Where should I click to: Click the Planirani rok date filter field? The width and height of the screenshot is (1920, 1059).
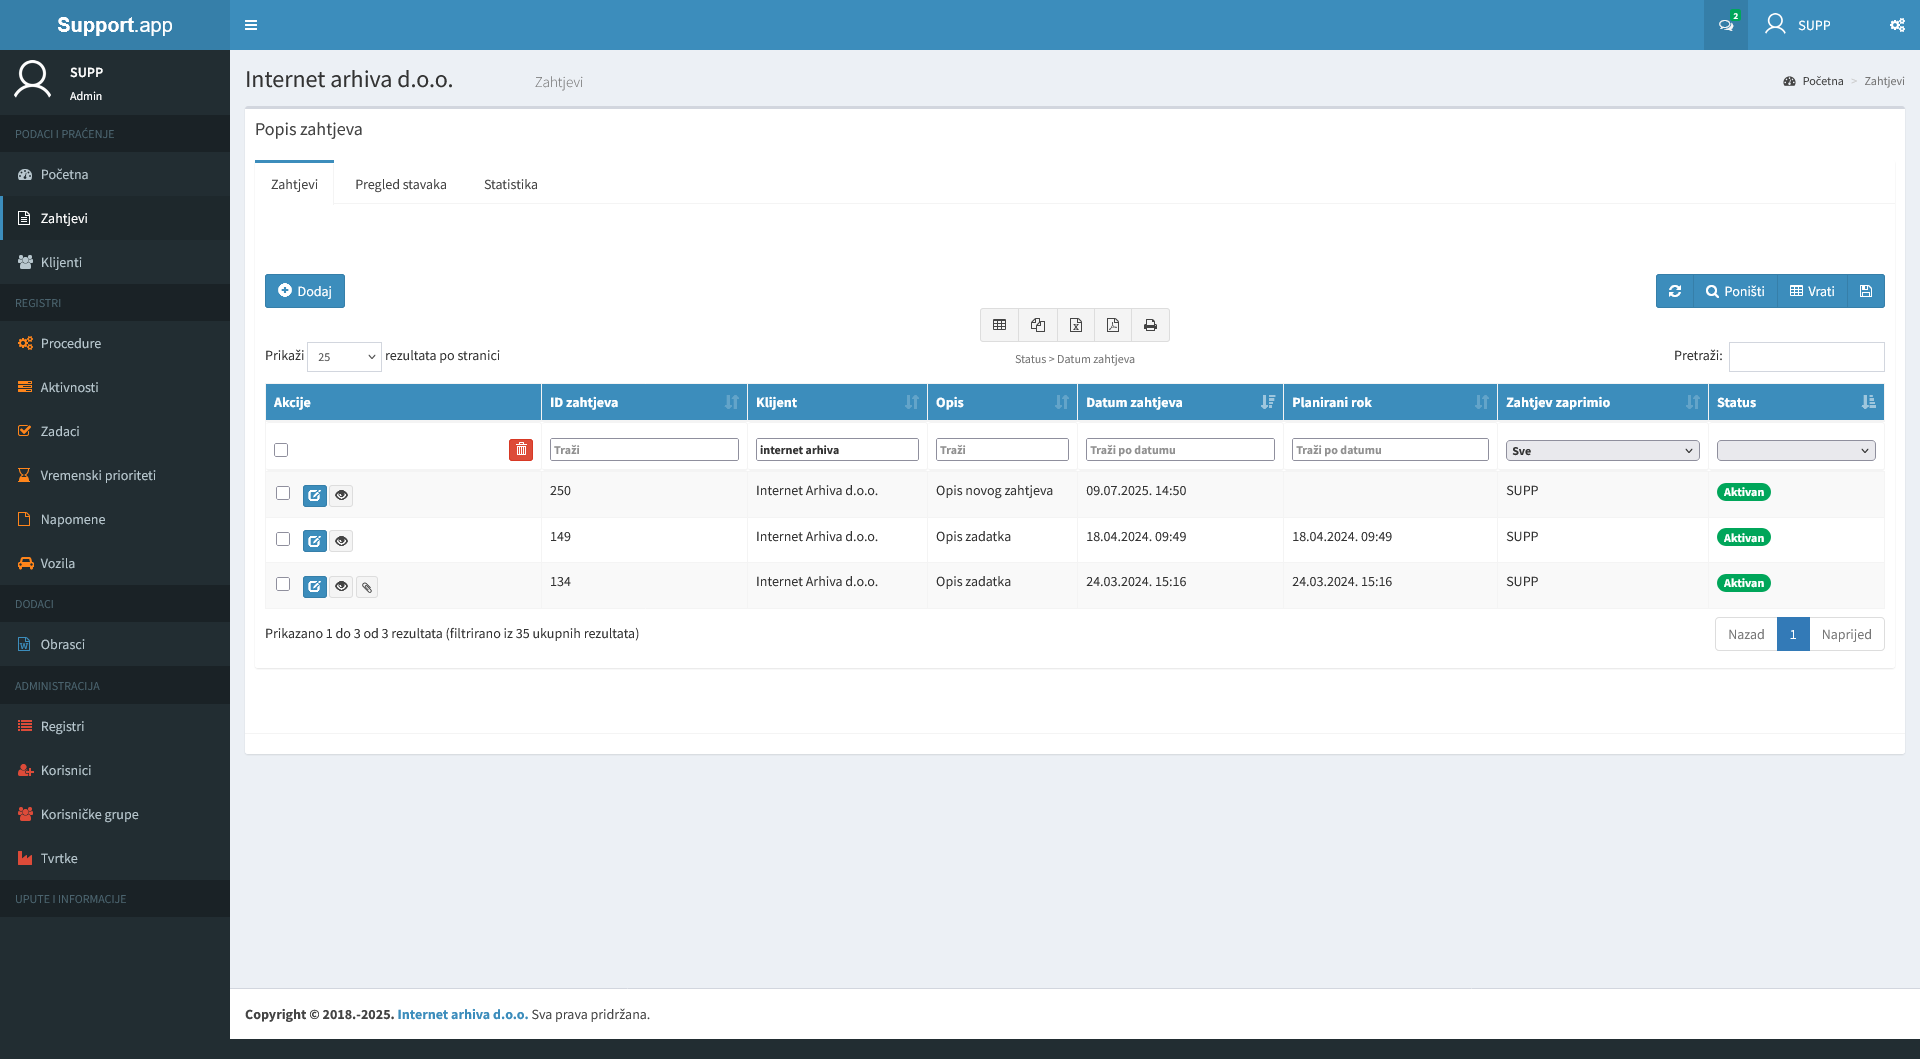coord(1390,450)
